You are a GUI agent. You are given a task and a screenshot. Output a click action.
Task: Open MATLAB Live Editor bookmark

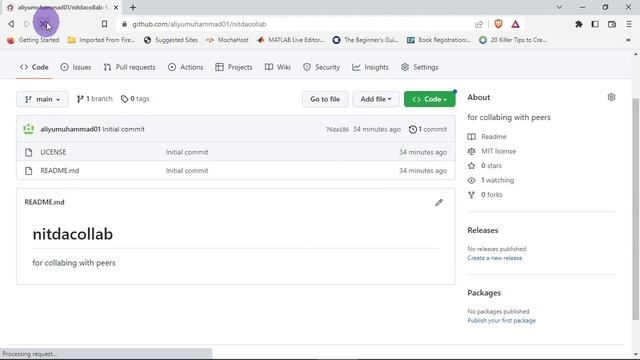click(291, 40)
